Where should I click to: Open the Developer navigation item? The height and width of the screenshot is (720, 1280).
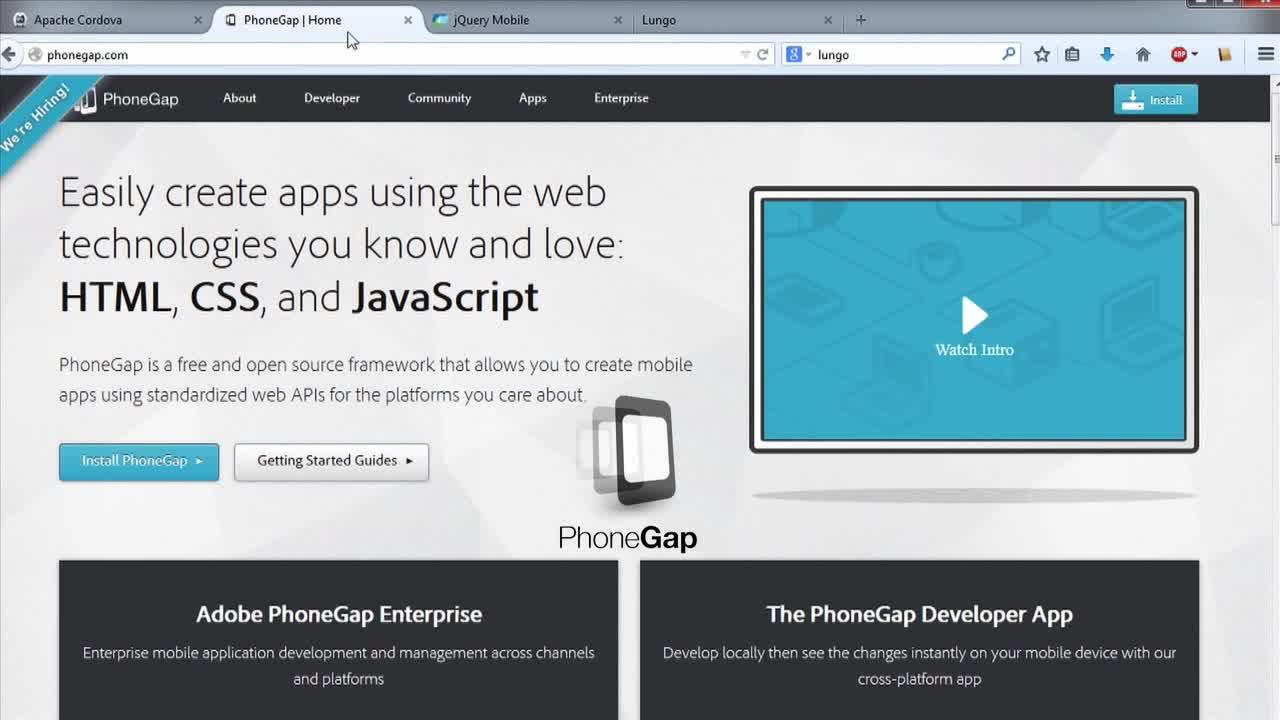[x=332, y=98]
